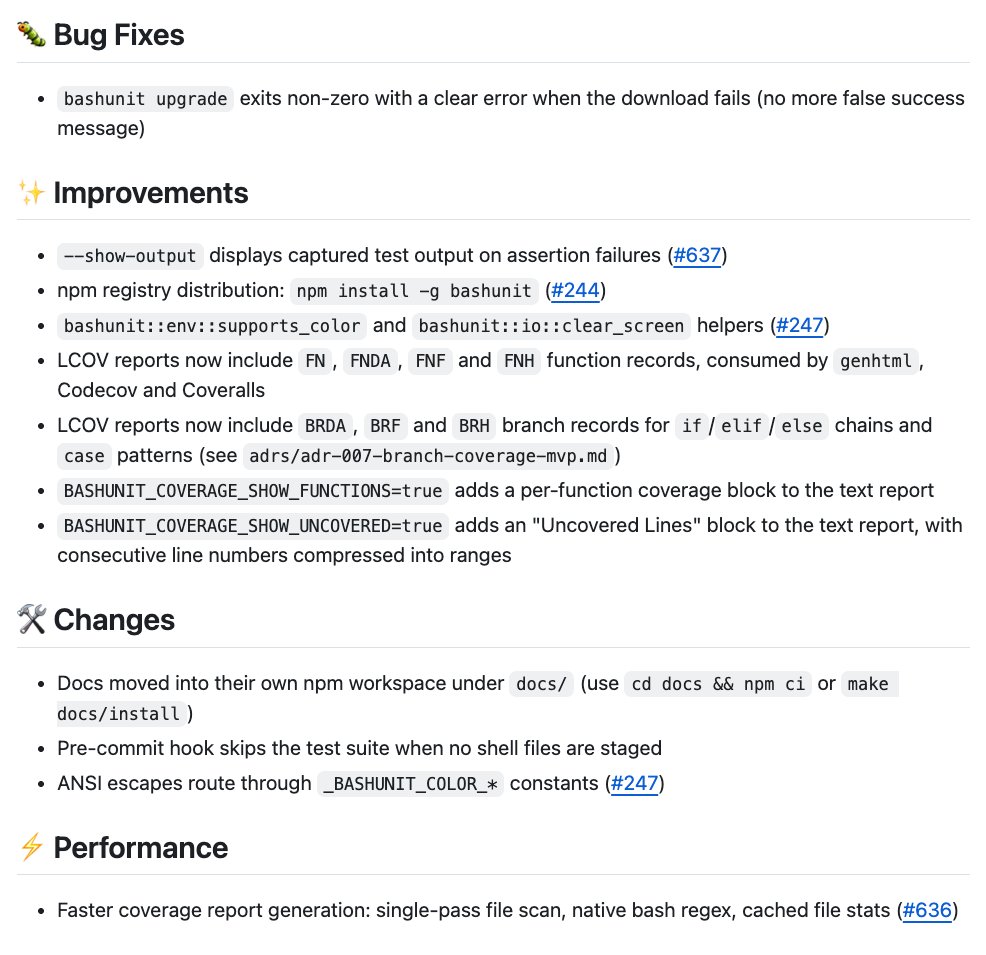Click the --show-output code snippet
986x955 pixels.
(x=130, y=256)
